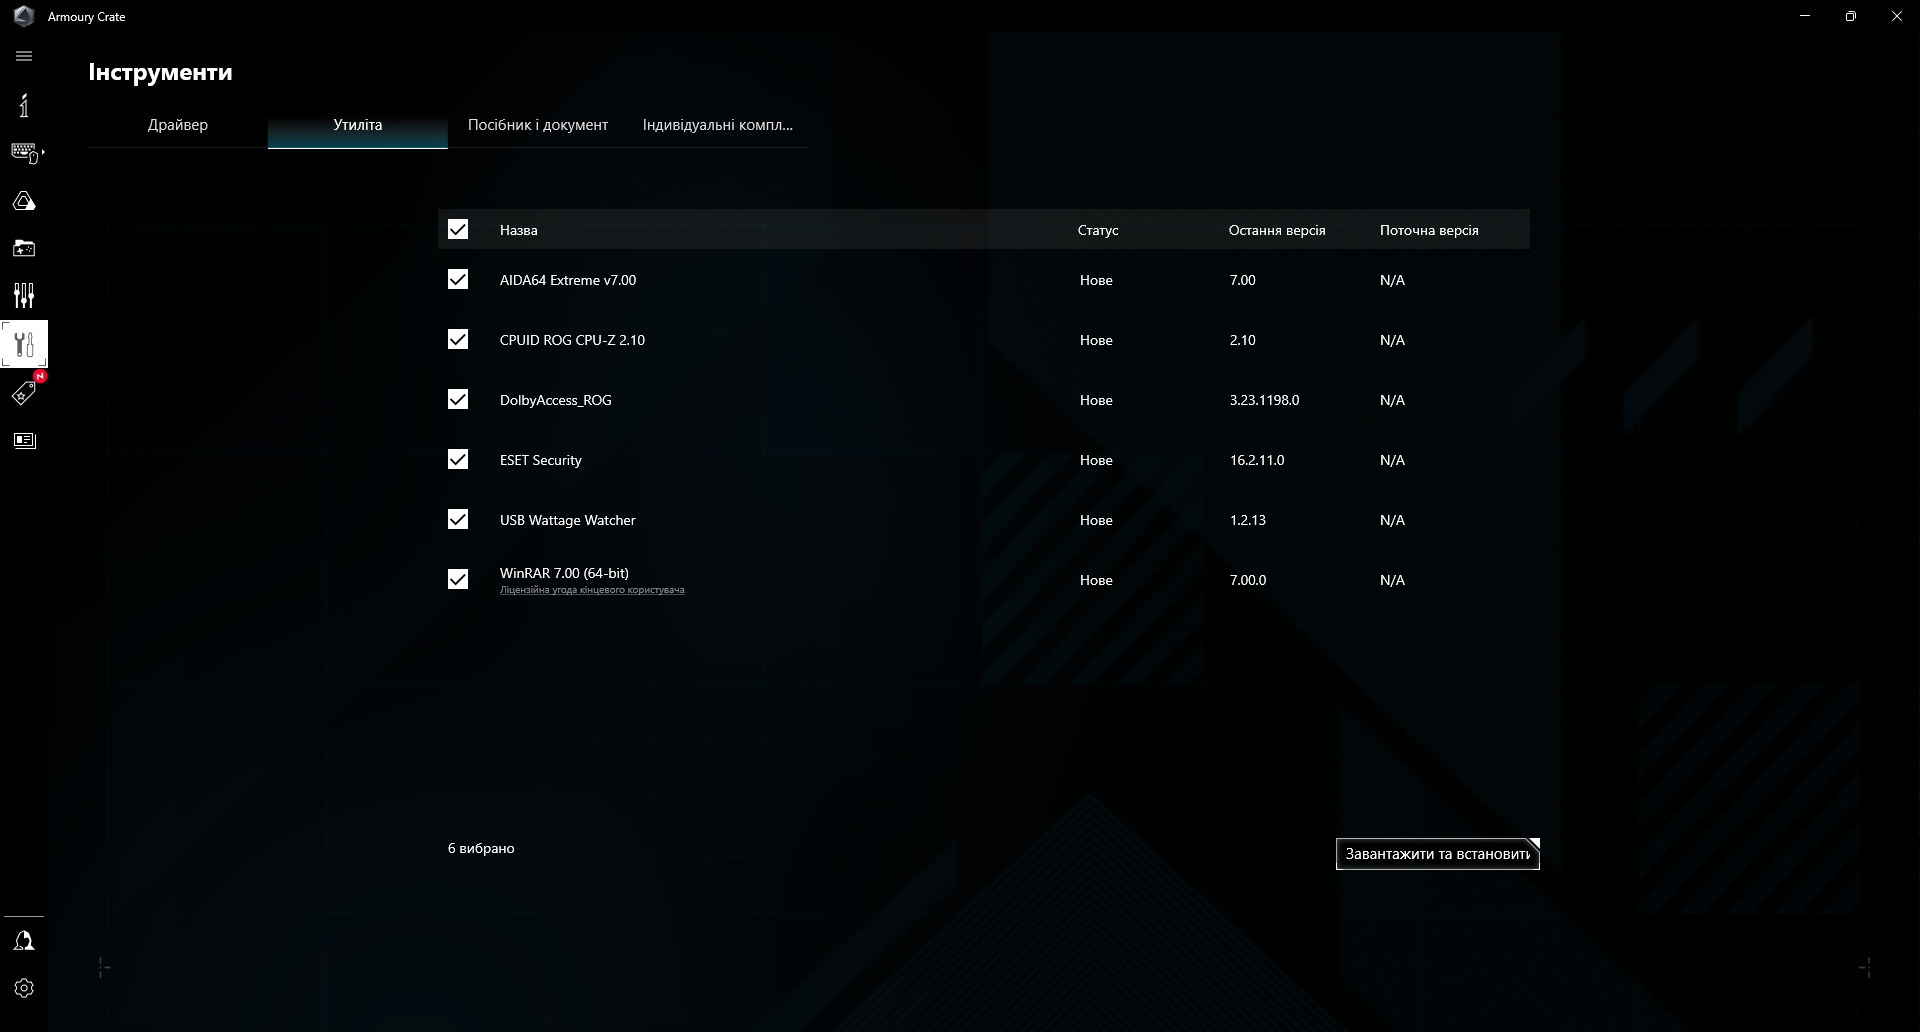This screenshot has height=1032, width=1920.
Task: Switch to the Драйвер tab
Action: [178, 125]
